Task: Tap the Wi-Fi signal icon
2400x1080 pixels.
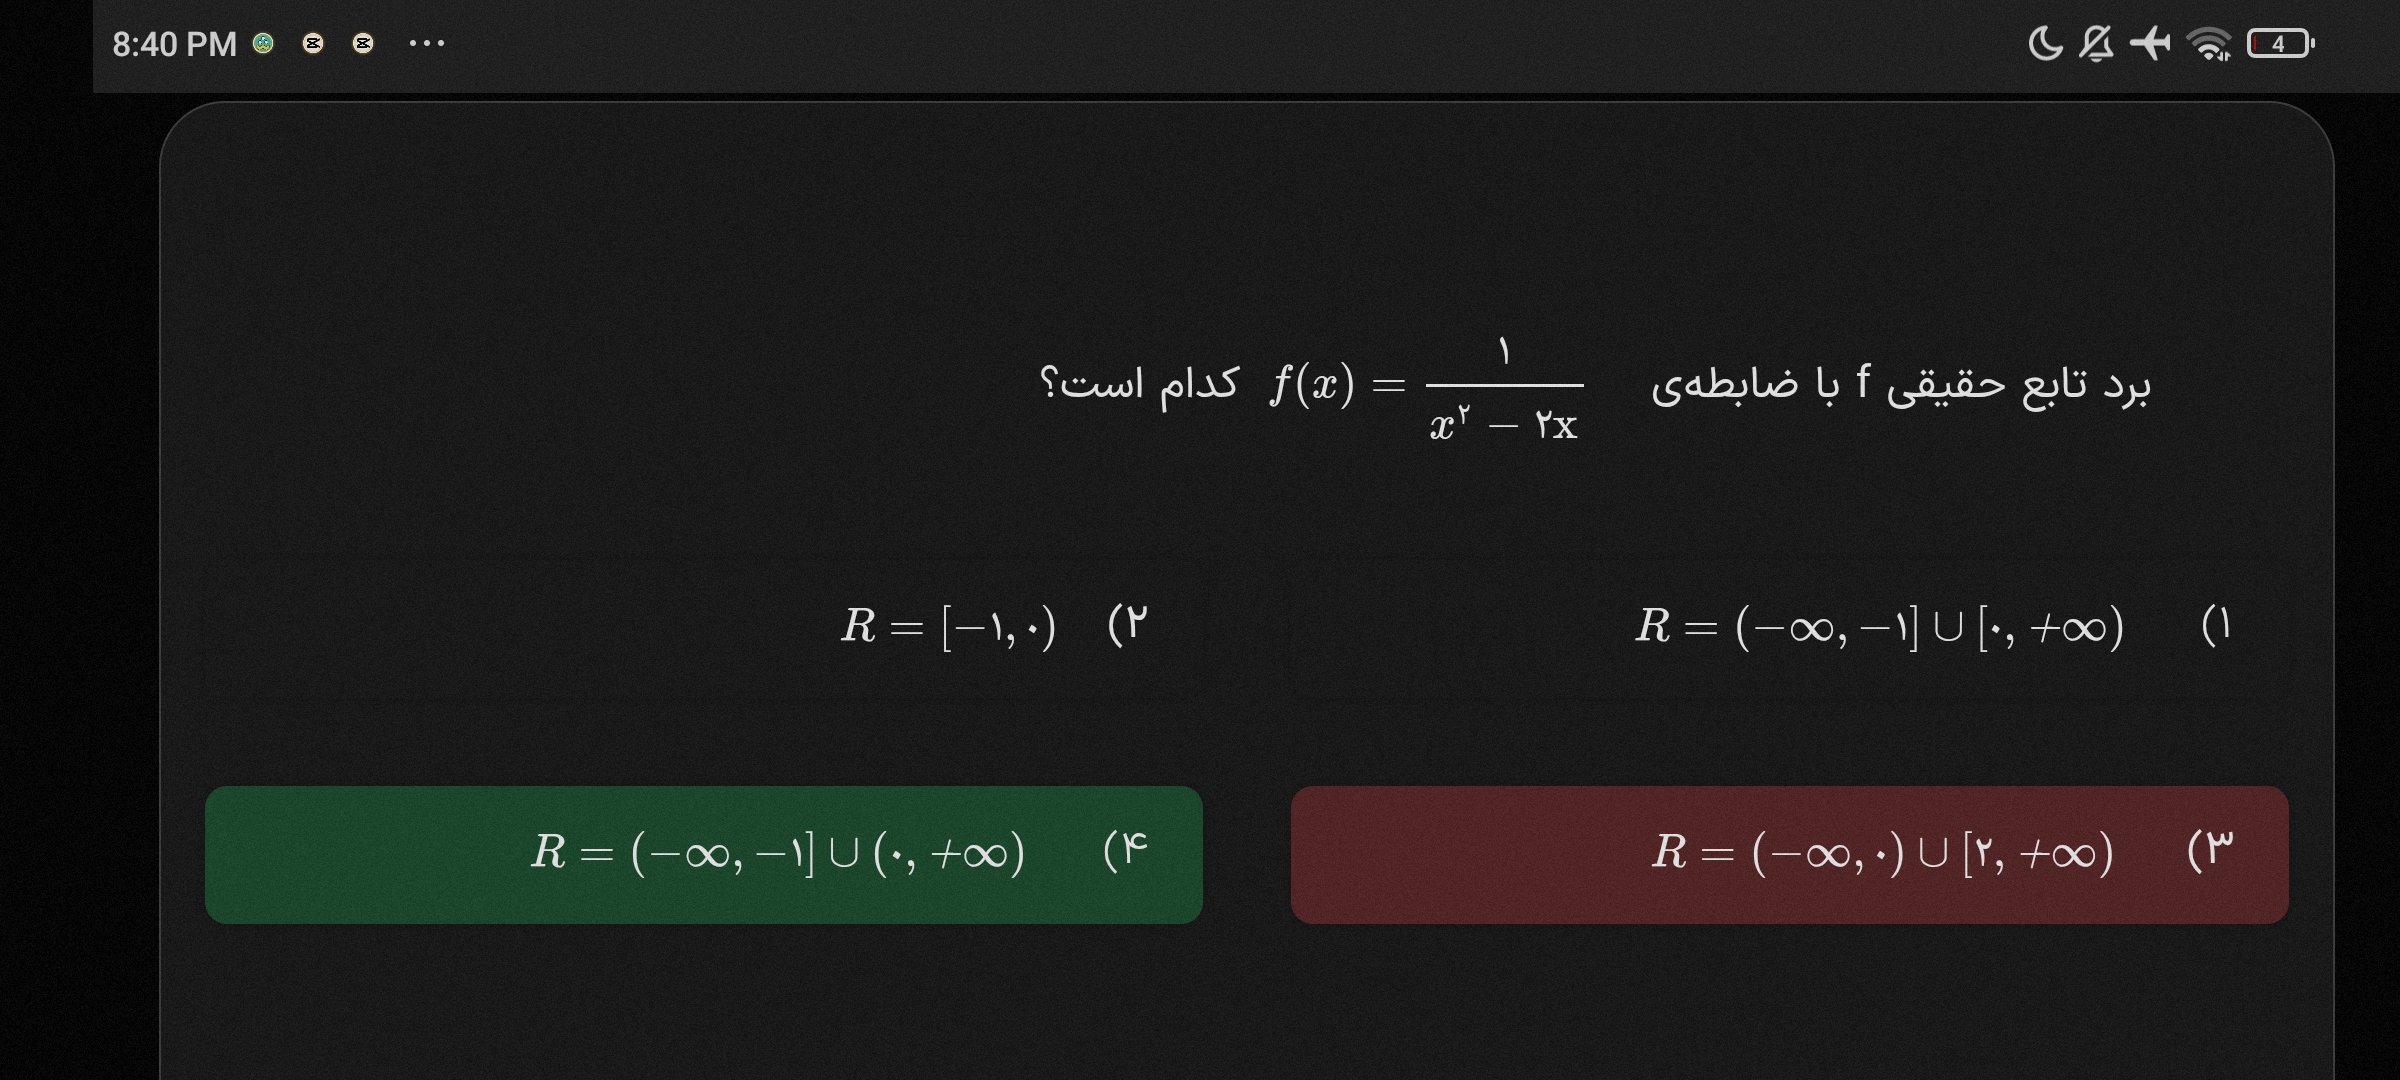Action: tap(2208, 44)
